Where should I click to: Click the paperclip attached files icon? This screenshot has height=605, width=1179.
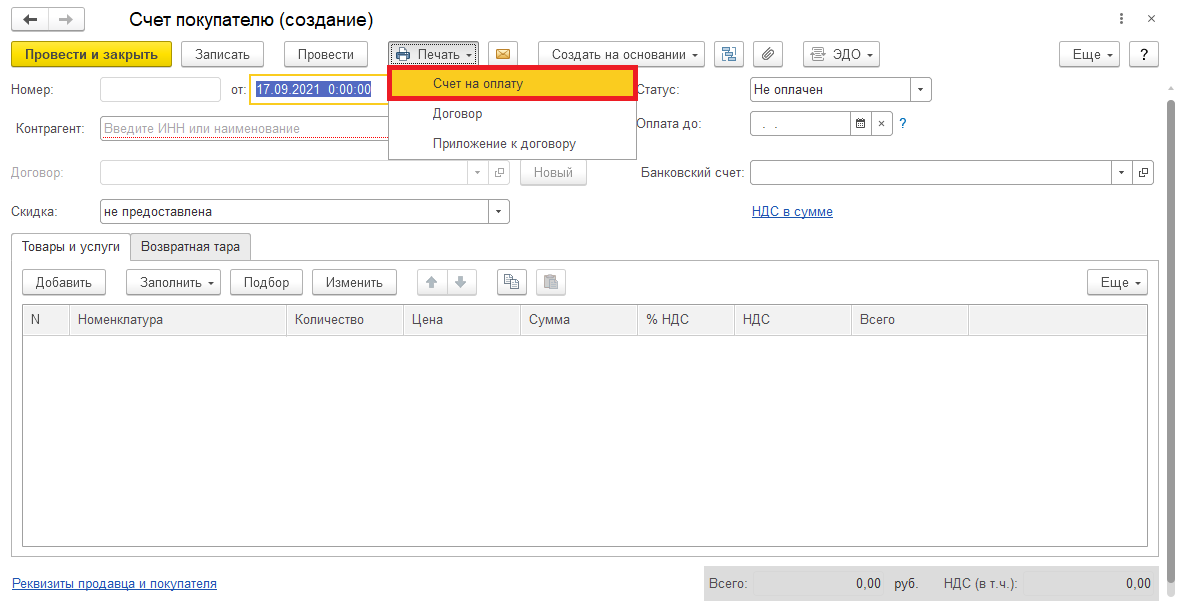click(767, 54)
